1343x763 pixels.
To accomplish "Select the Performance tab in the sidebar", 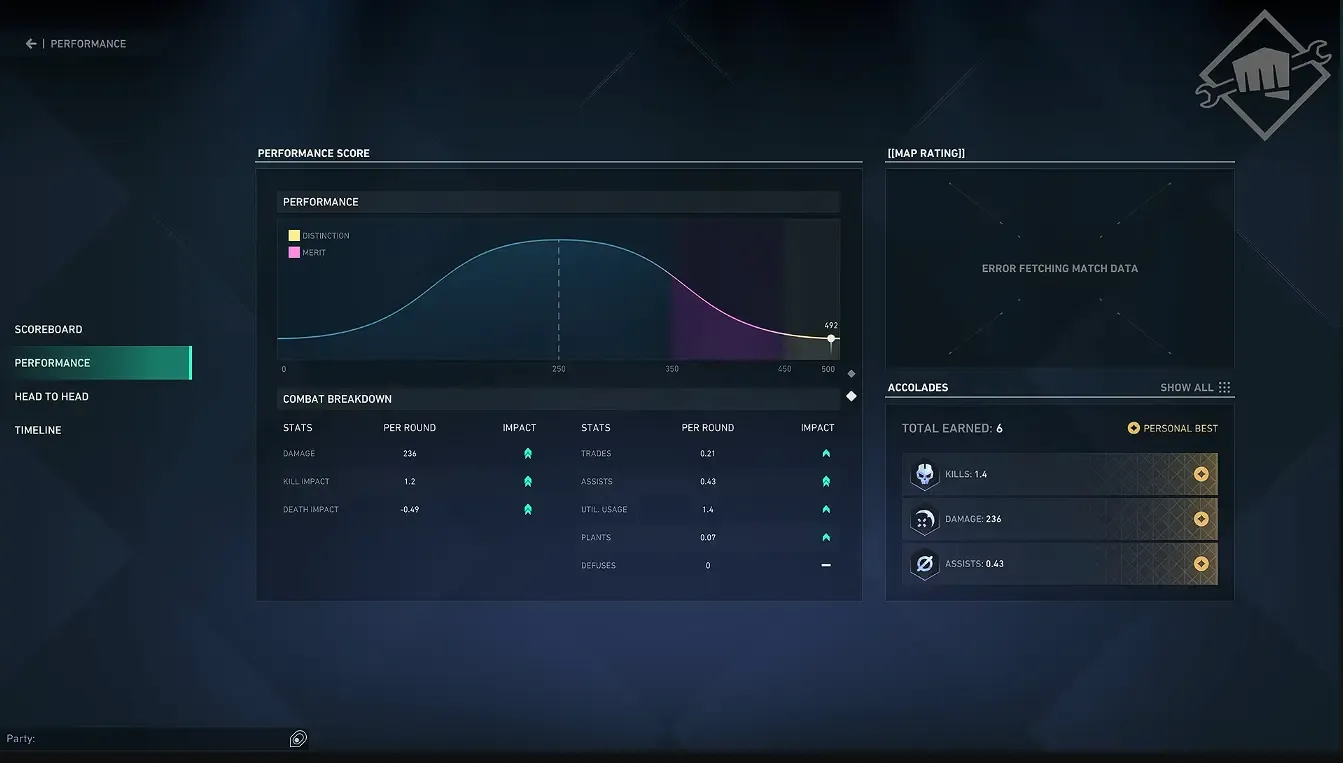I will coord(95,363).
